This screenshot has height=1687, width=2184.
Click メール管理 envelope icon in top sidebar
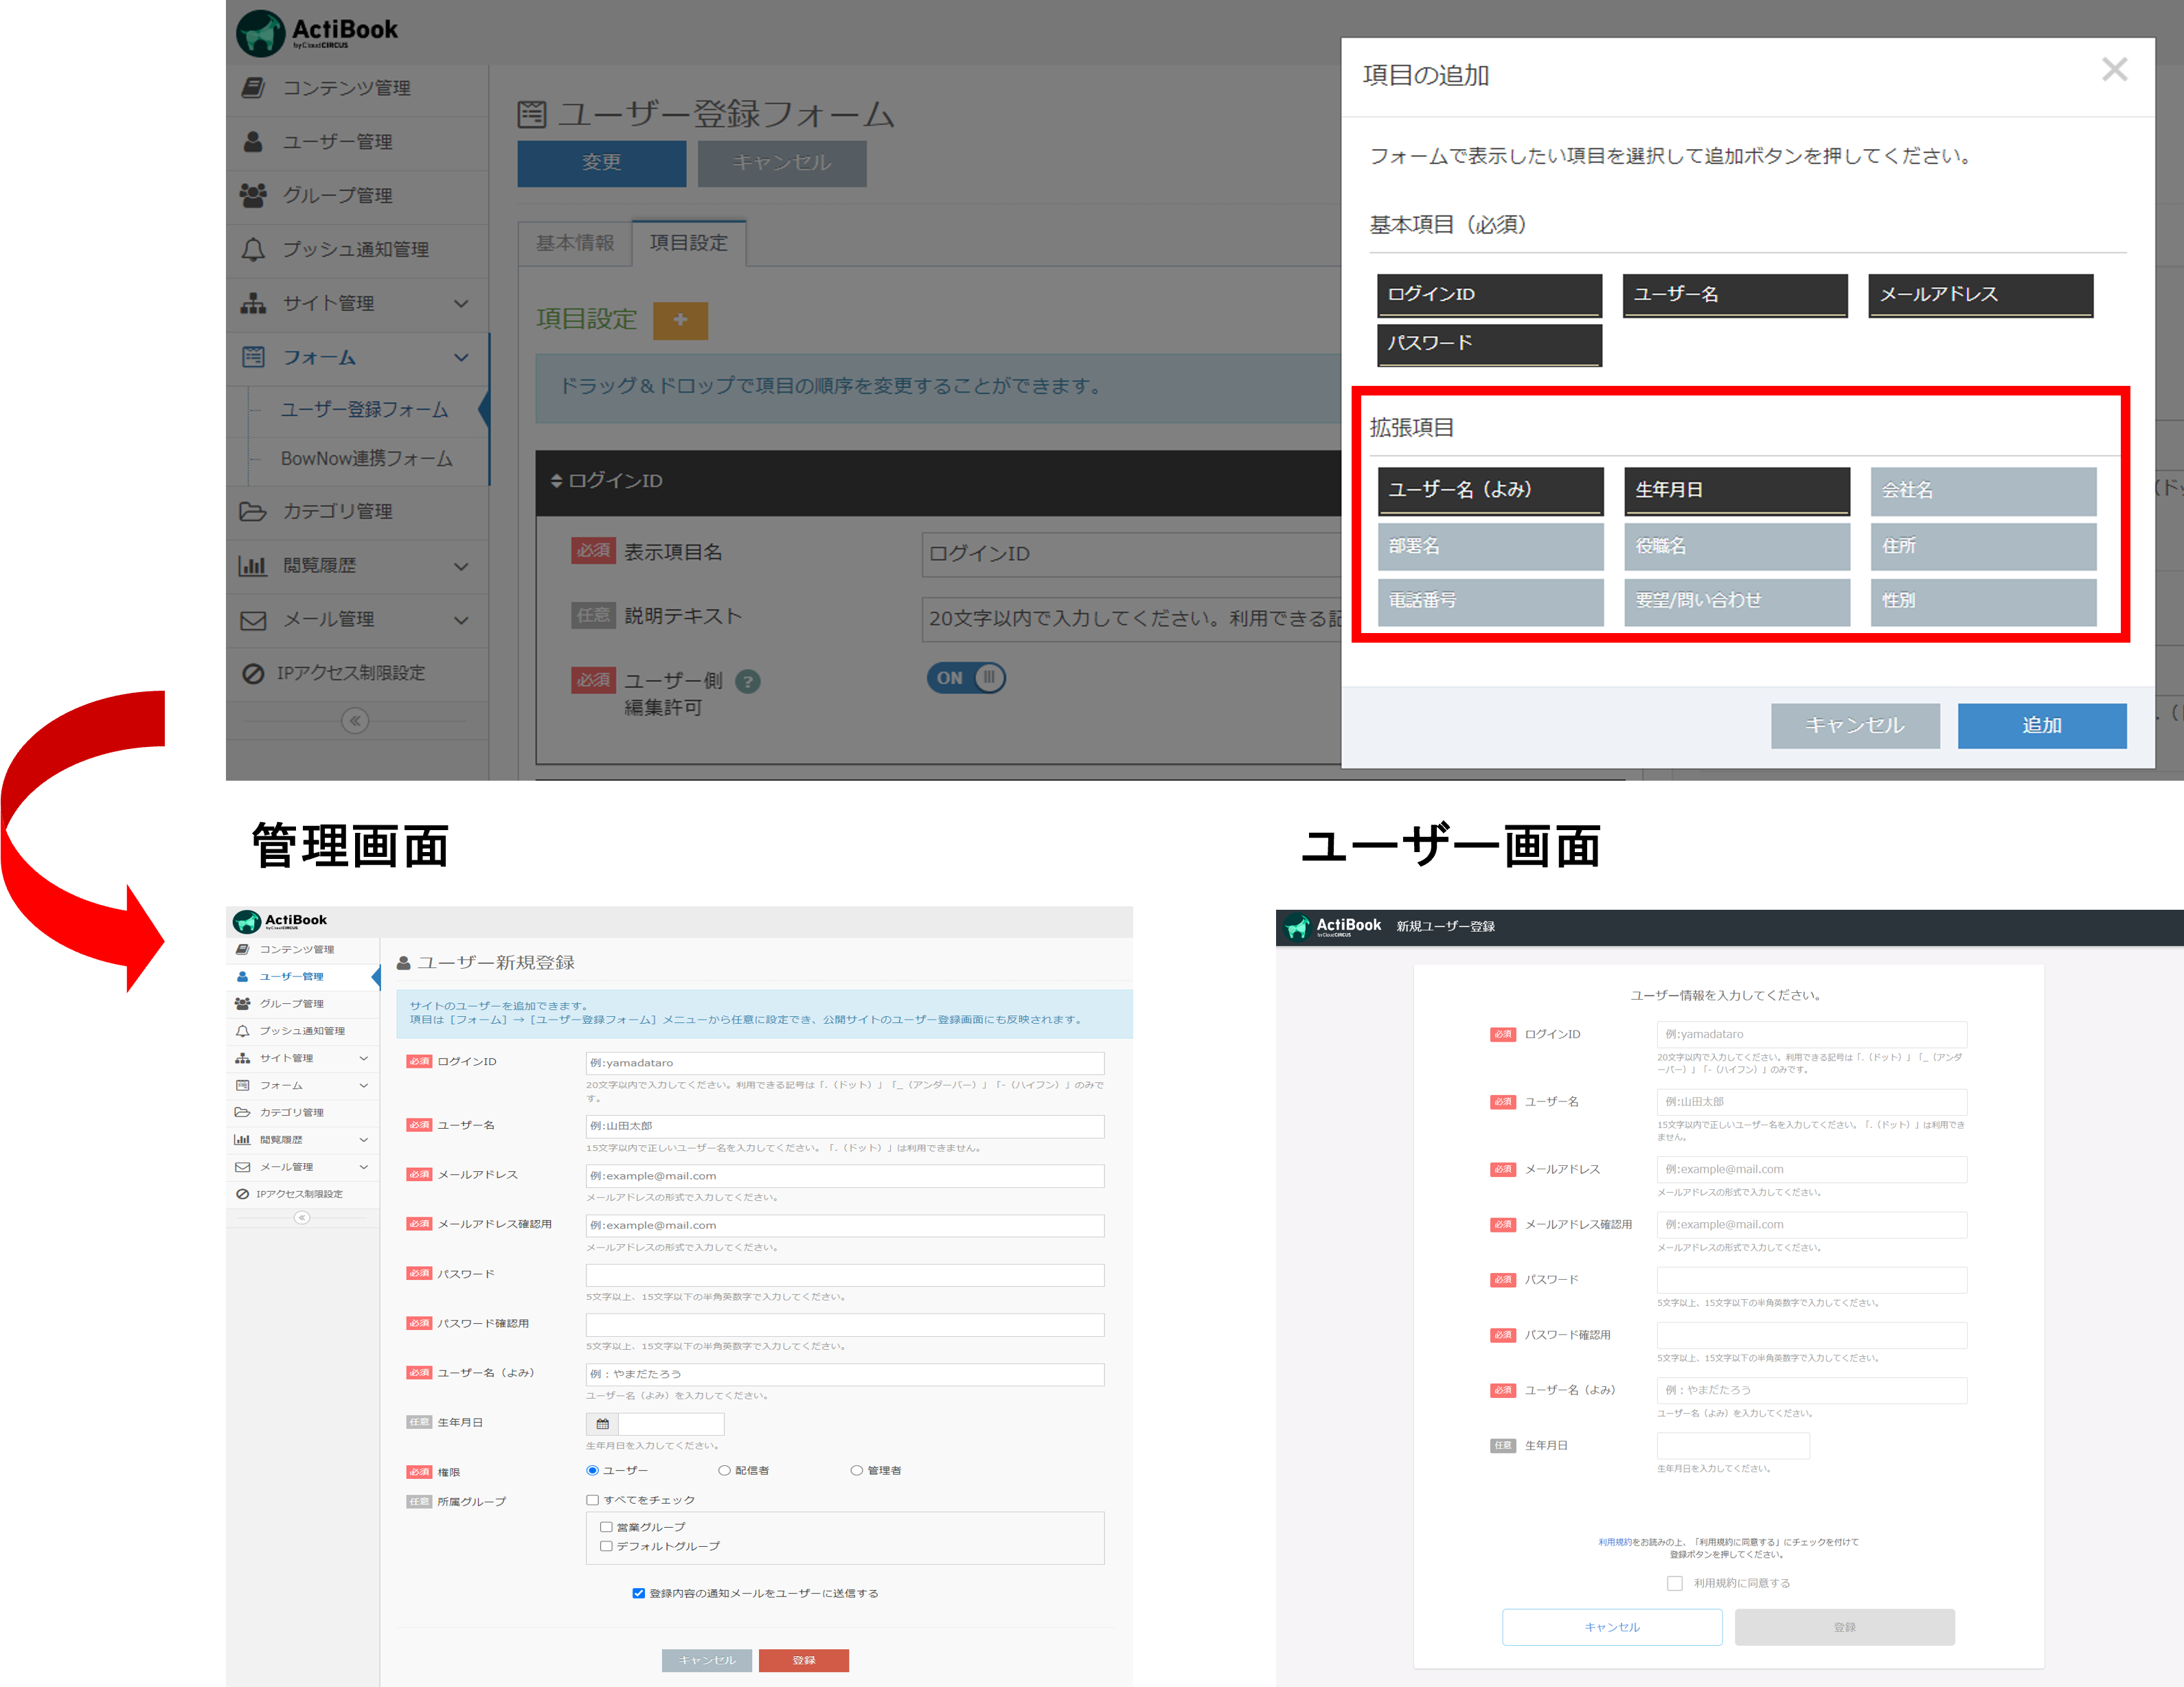coord(253,620)
